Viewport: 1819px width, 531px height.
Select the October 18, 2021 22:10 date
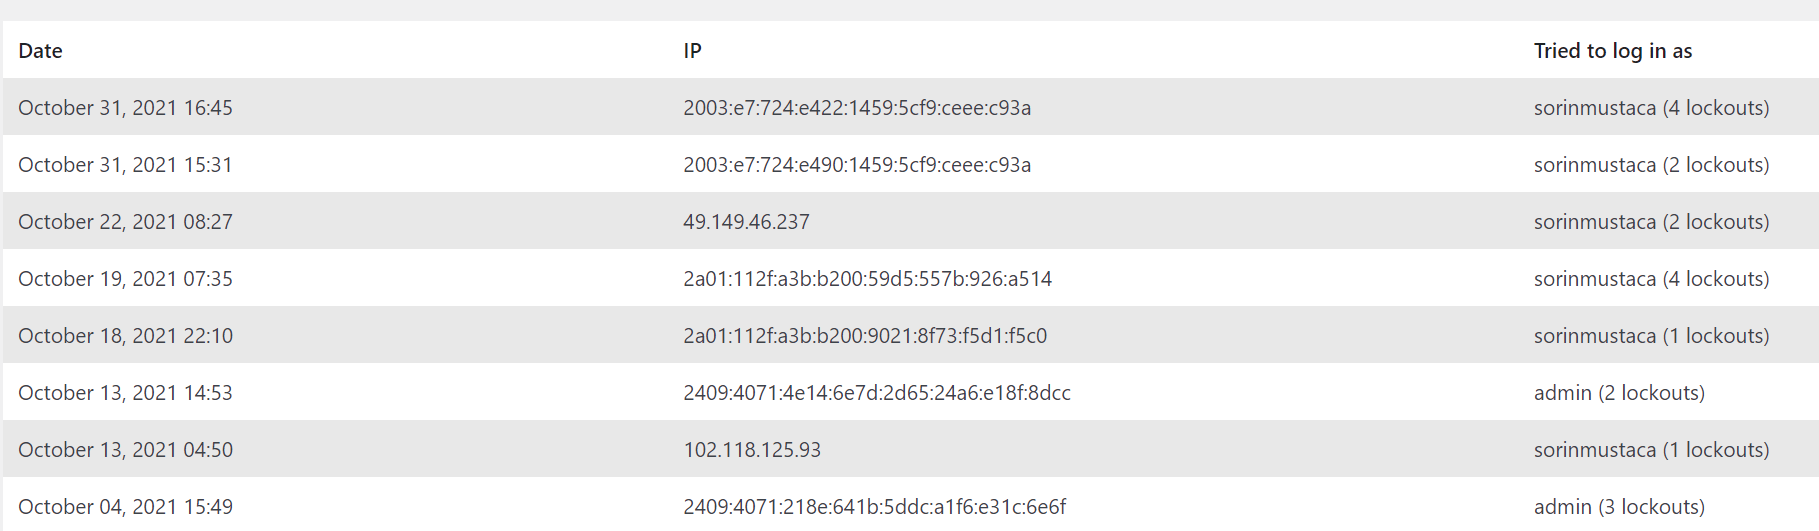tap(125, 336)
